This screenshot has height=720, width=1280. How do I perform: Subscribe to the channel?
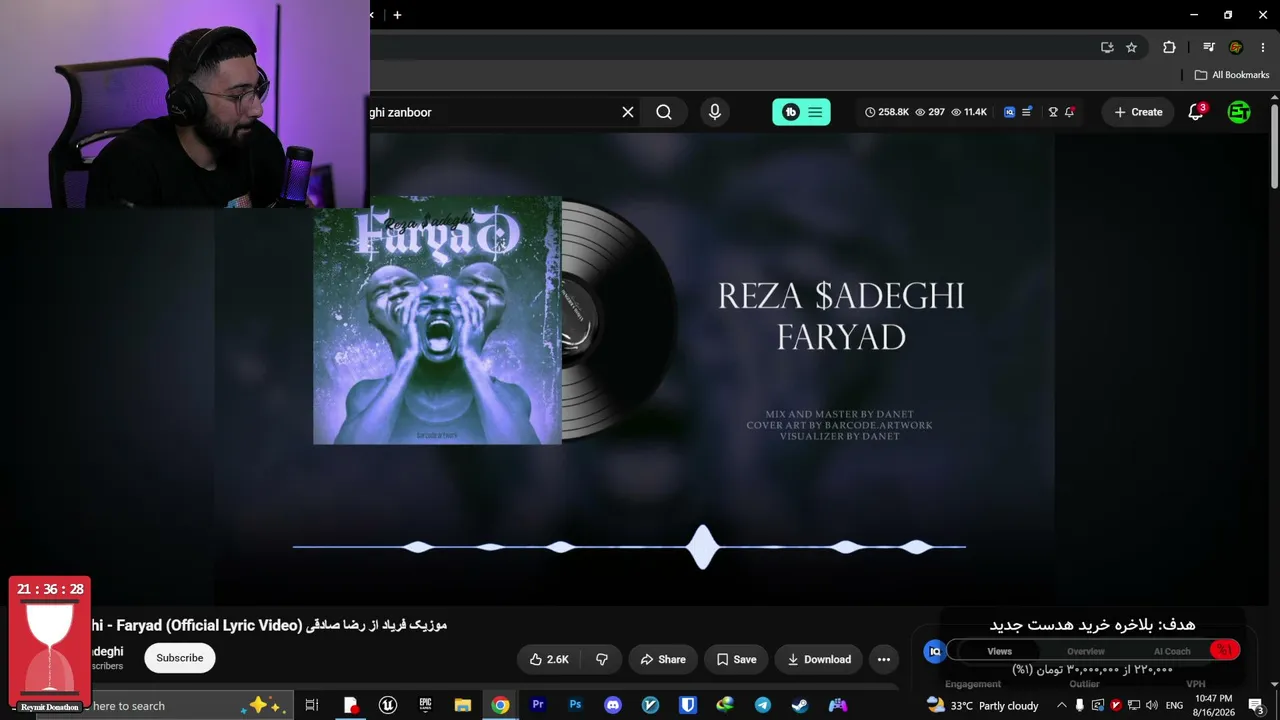180,658
